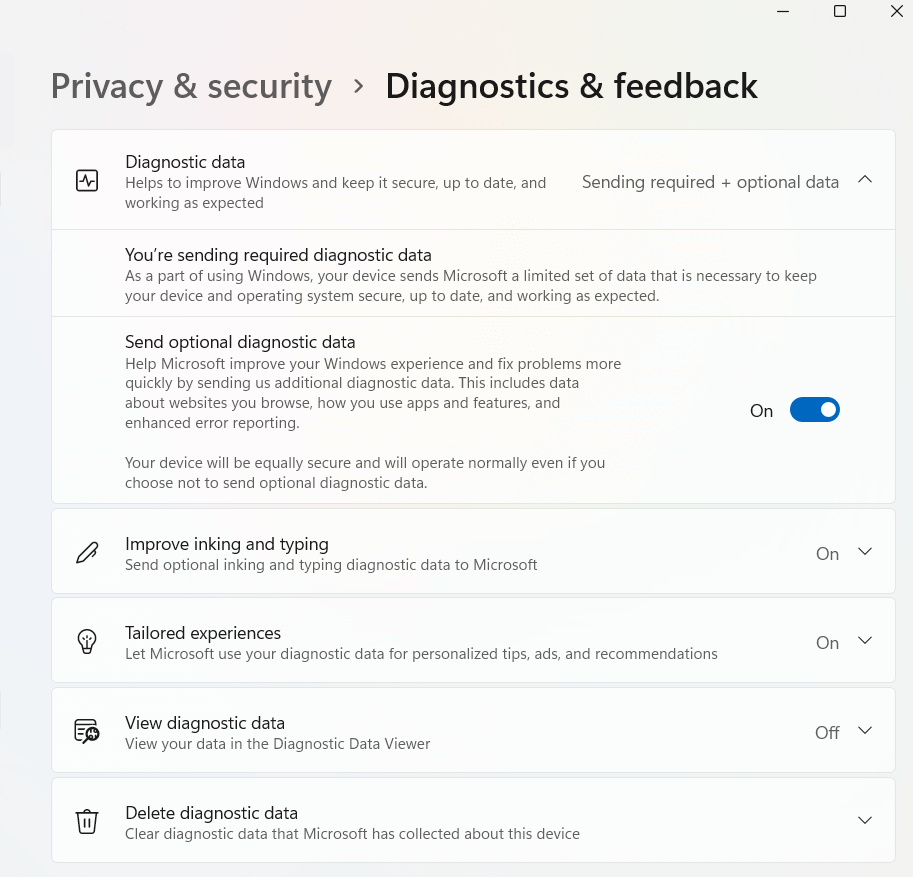Toggle optional diagnostic data off via the switch
The width and height of the screenshot is (913, 877).
tap(814, 409)
